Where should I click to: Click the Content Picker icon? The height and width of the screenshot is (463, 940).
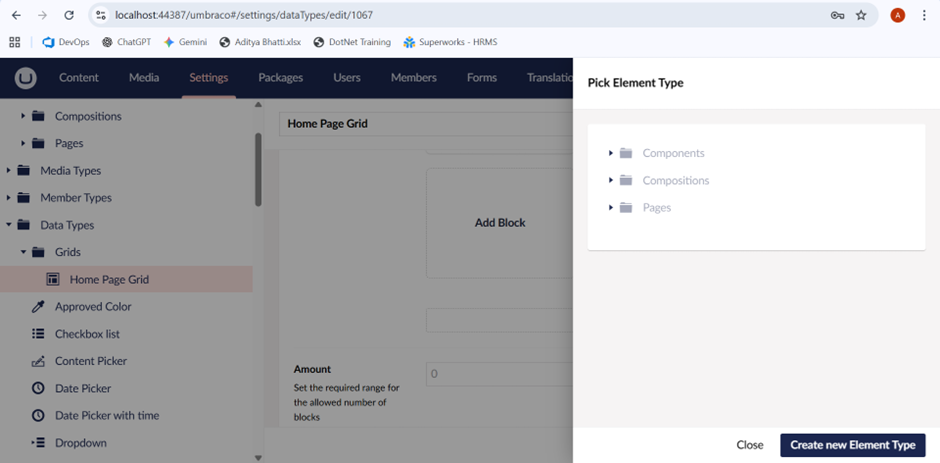[x=38, y=361]
